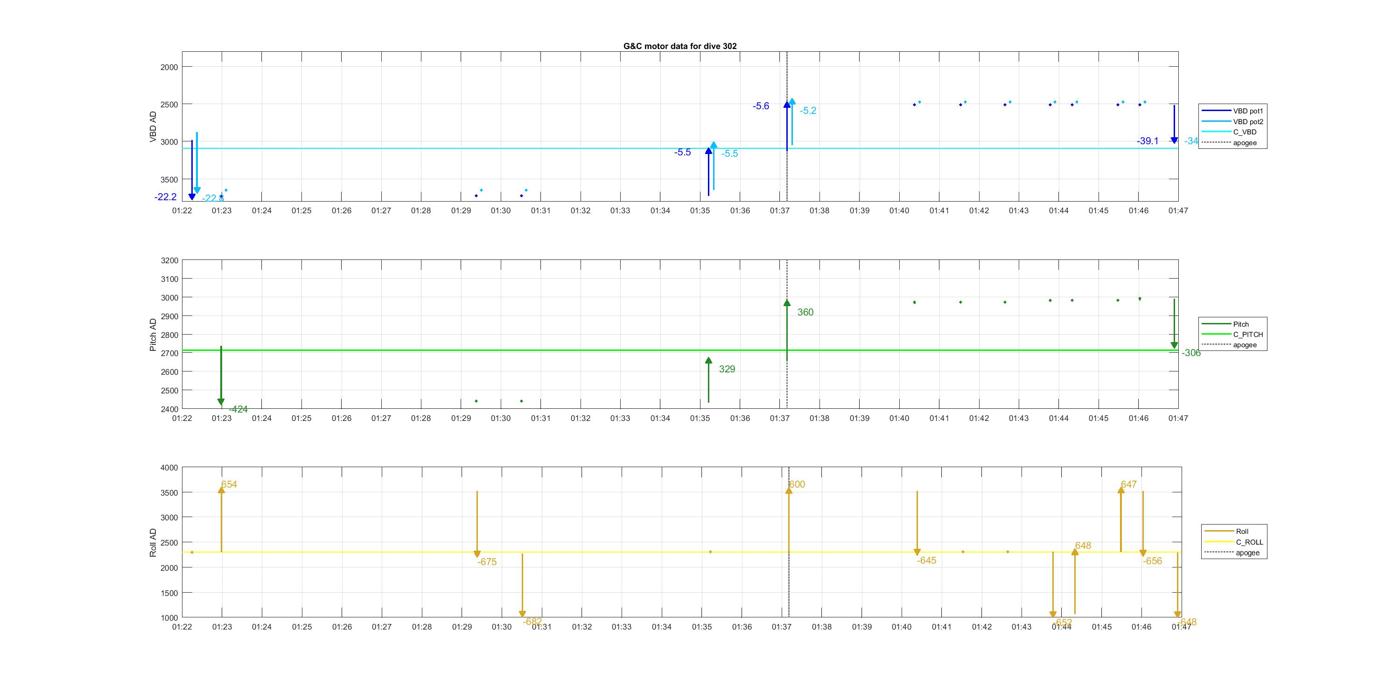Click the "01:44" time tick in the Roll plot
The width and height of the screenshot is (1400, 693).
1062,627
